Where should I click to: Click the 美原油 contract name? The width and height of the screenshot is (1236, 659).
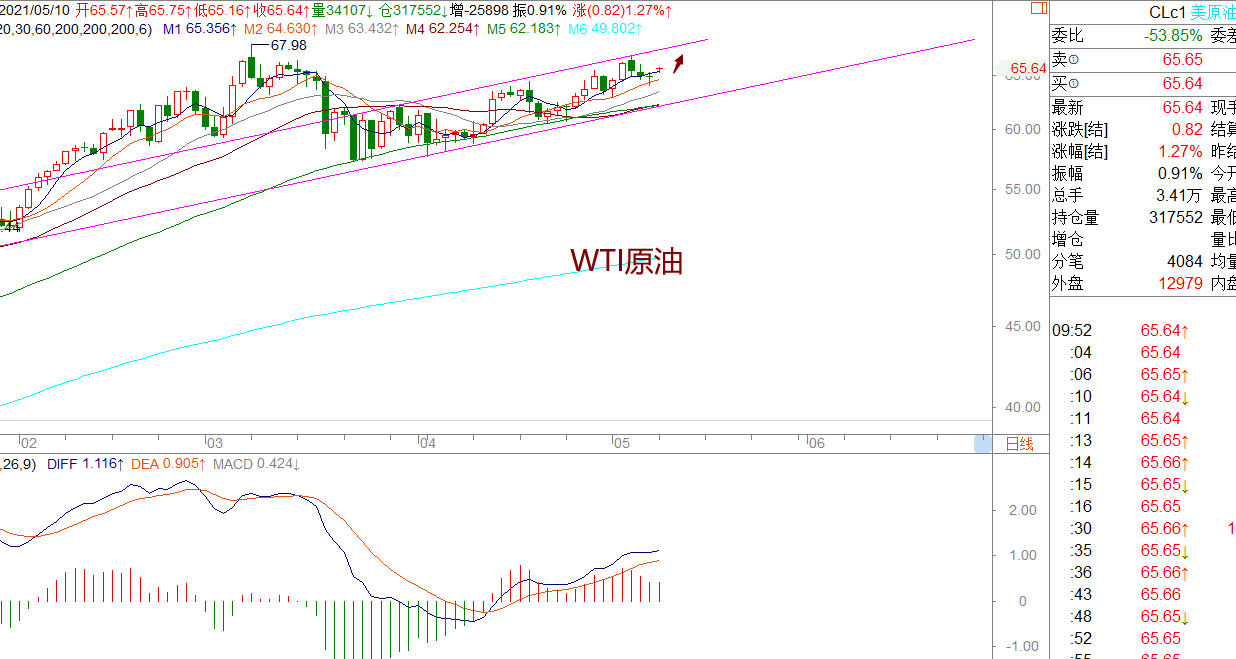1212,12
